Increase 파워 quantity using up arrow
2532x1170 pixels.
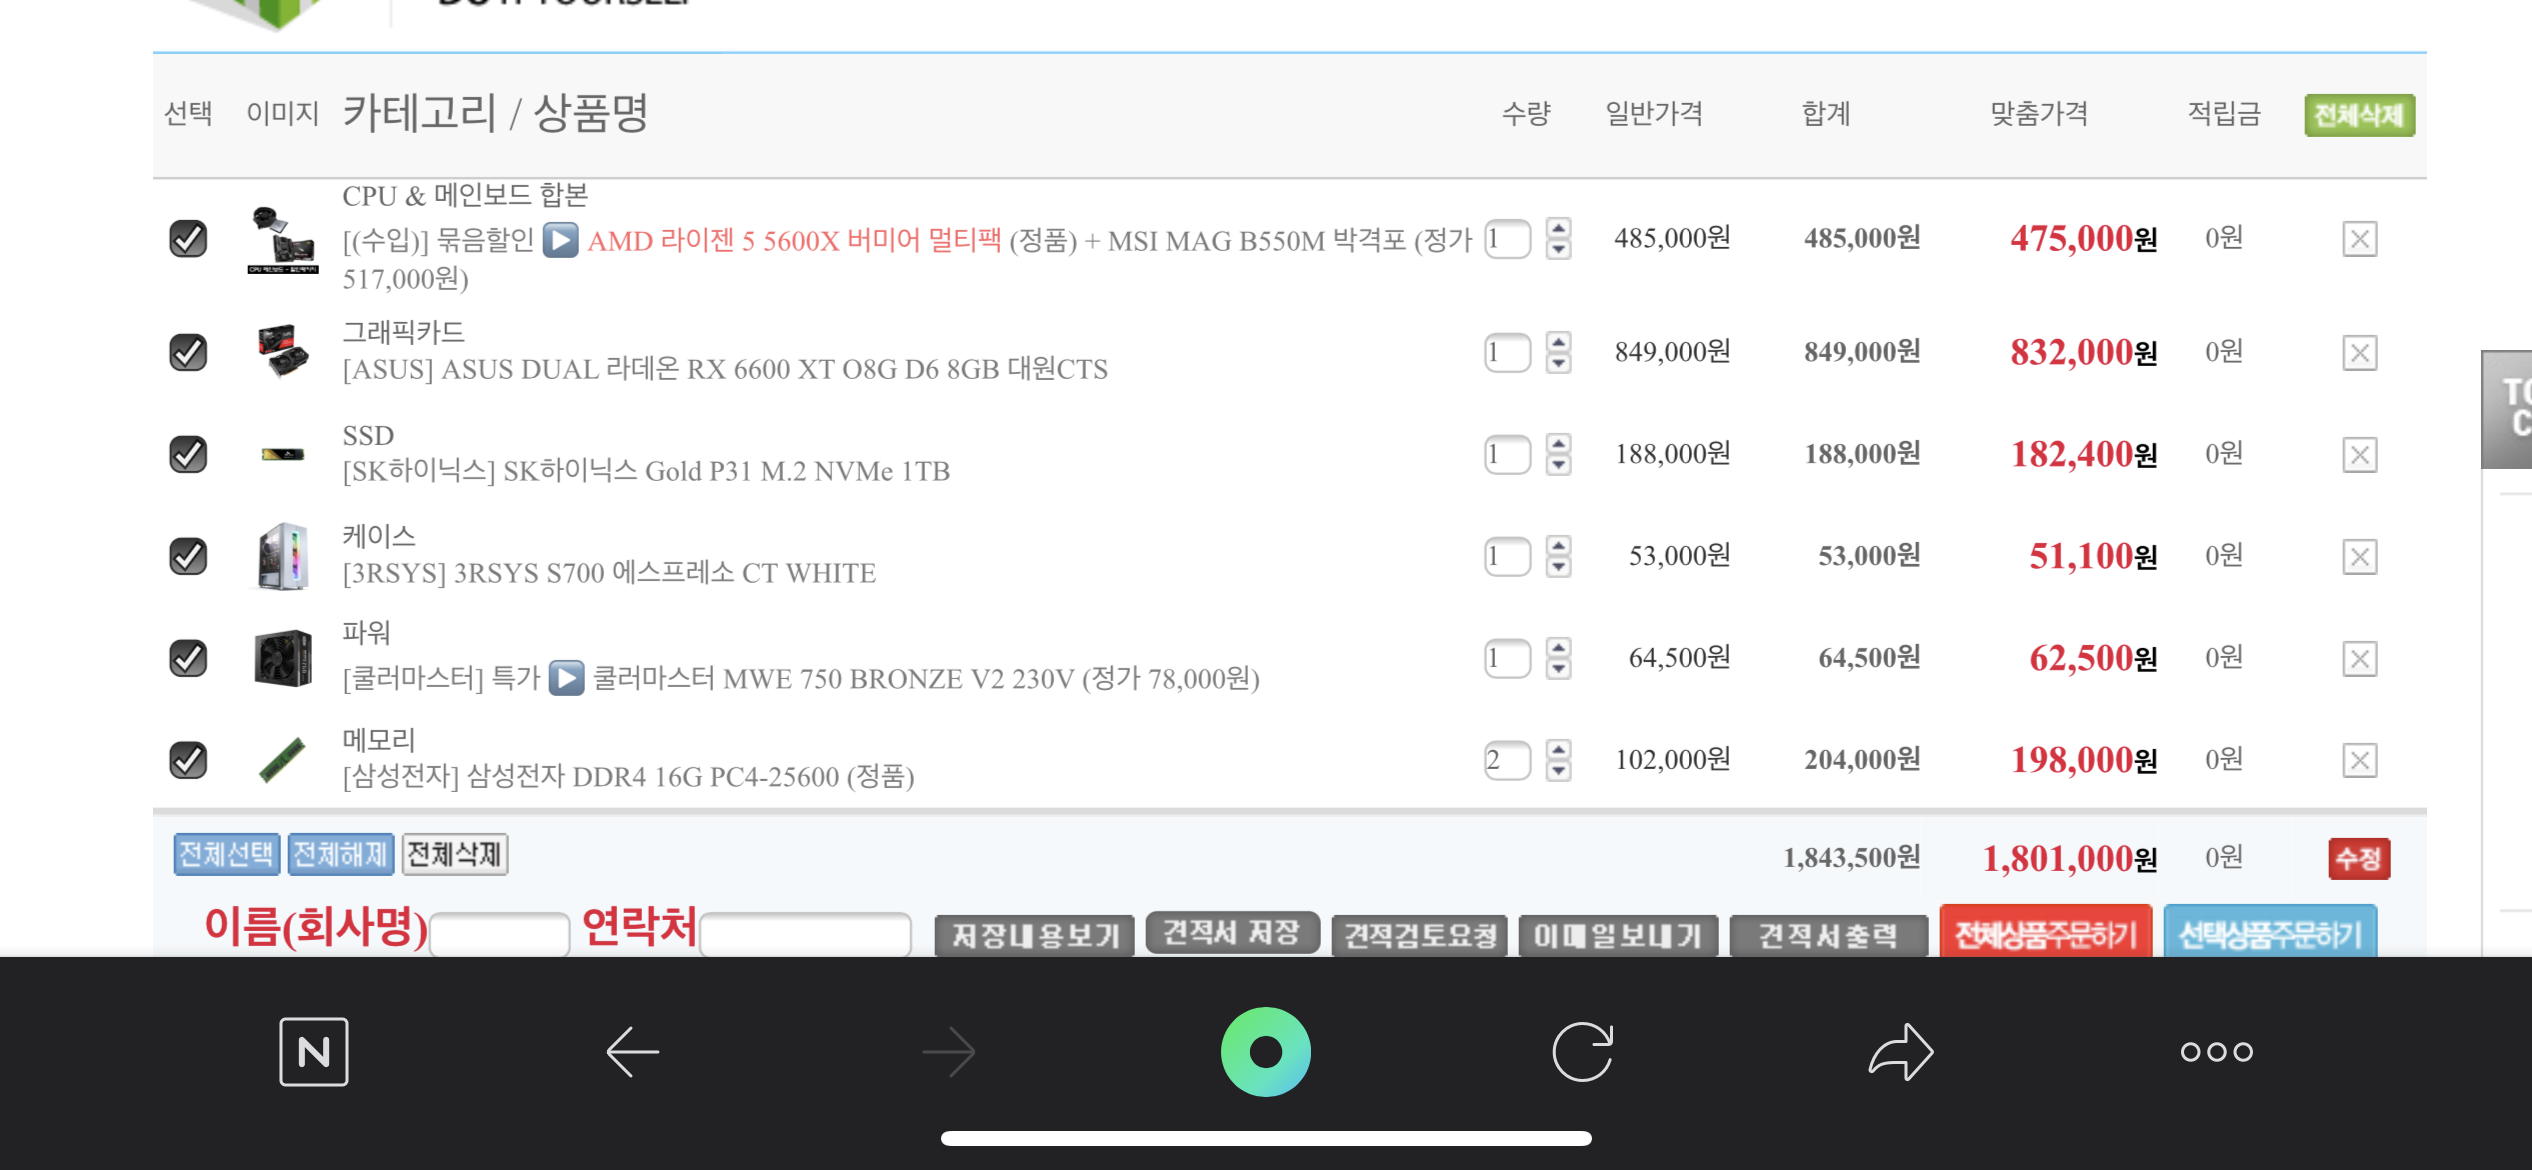[x=1558, y=647]
